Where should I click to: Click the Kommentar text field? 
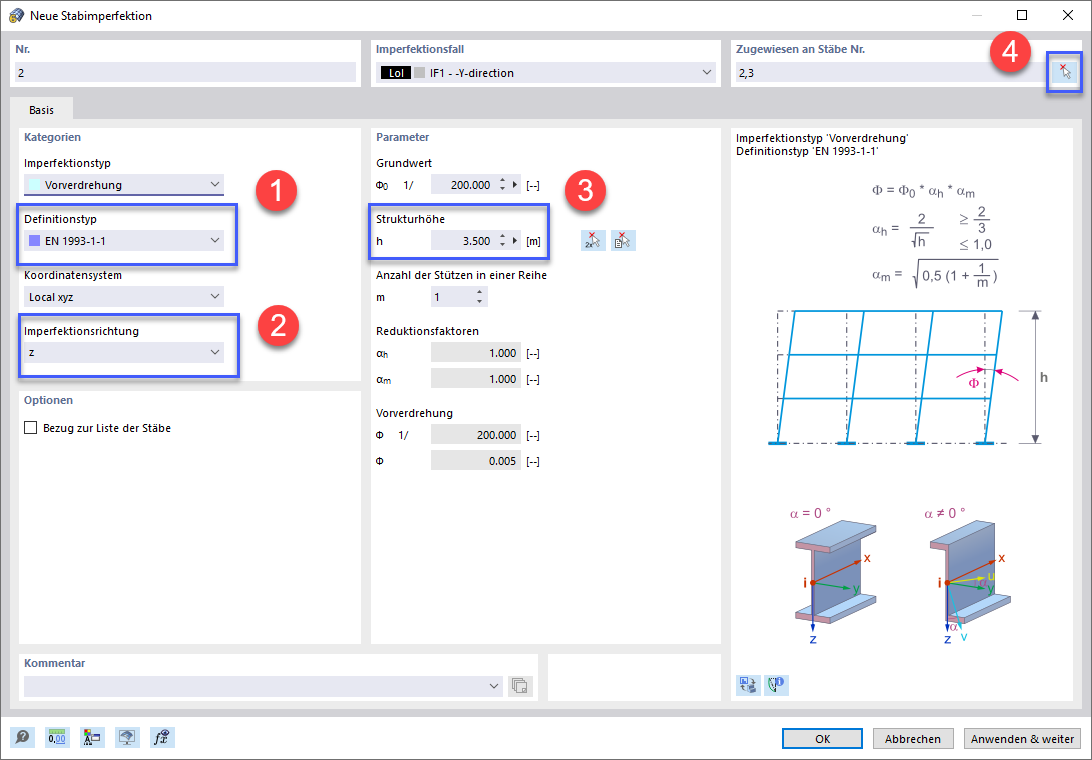coord(255,686)
